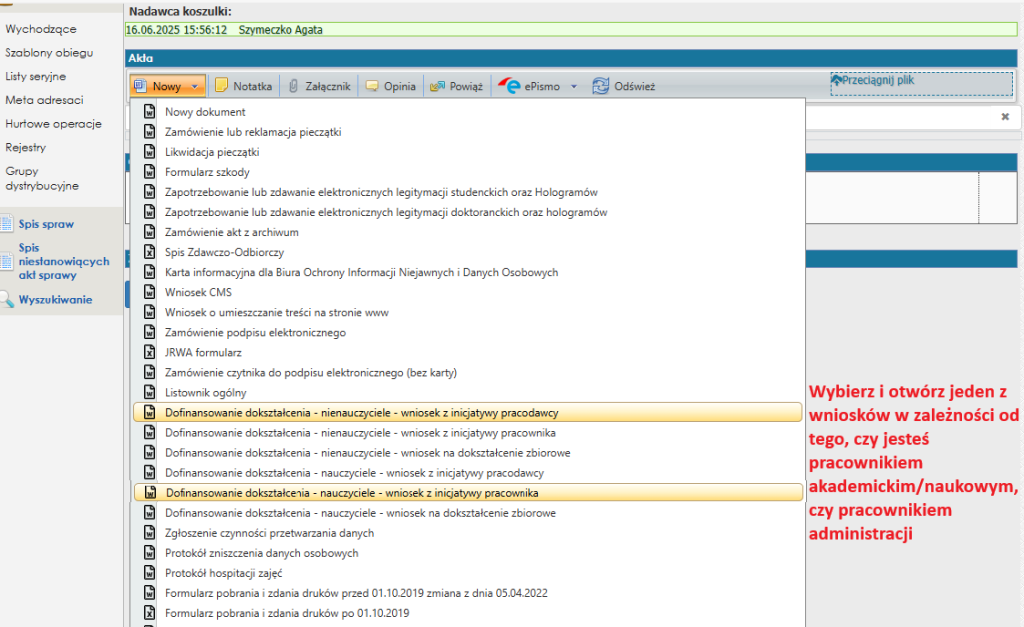The image size is (1024, 627).
Task: Click the Spis spraw list icon
Action: [x=7, y=224]
